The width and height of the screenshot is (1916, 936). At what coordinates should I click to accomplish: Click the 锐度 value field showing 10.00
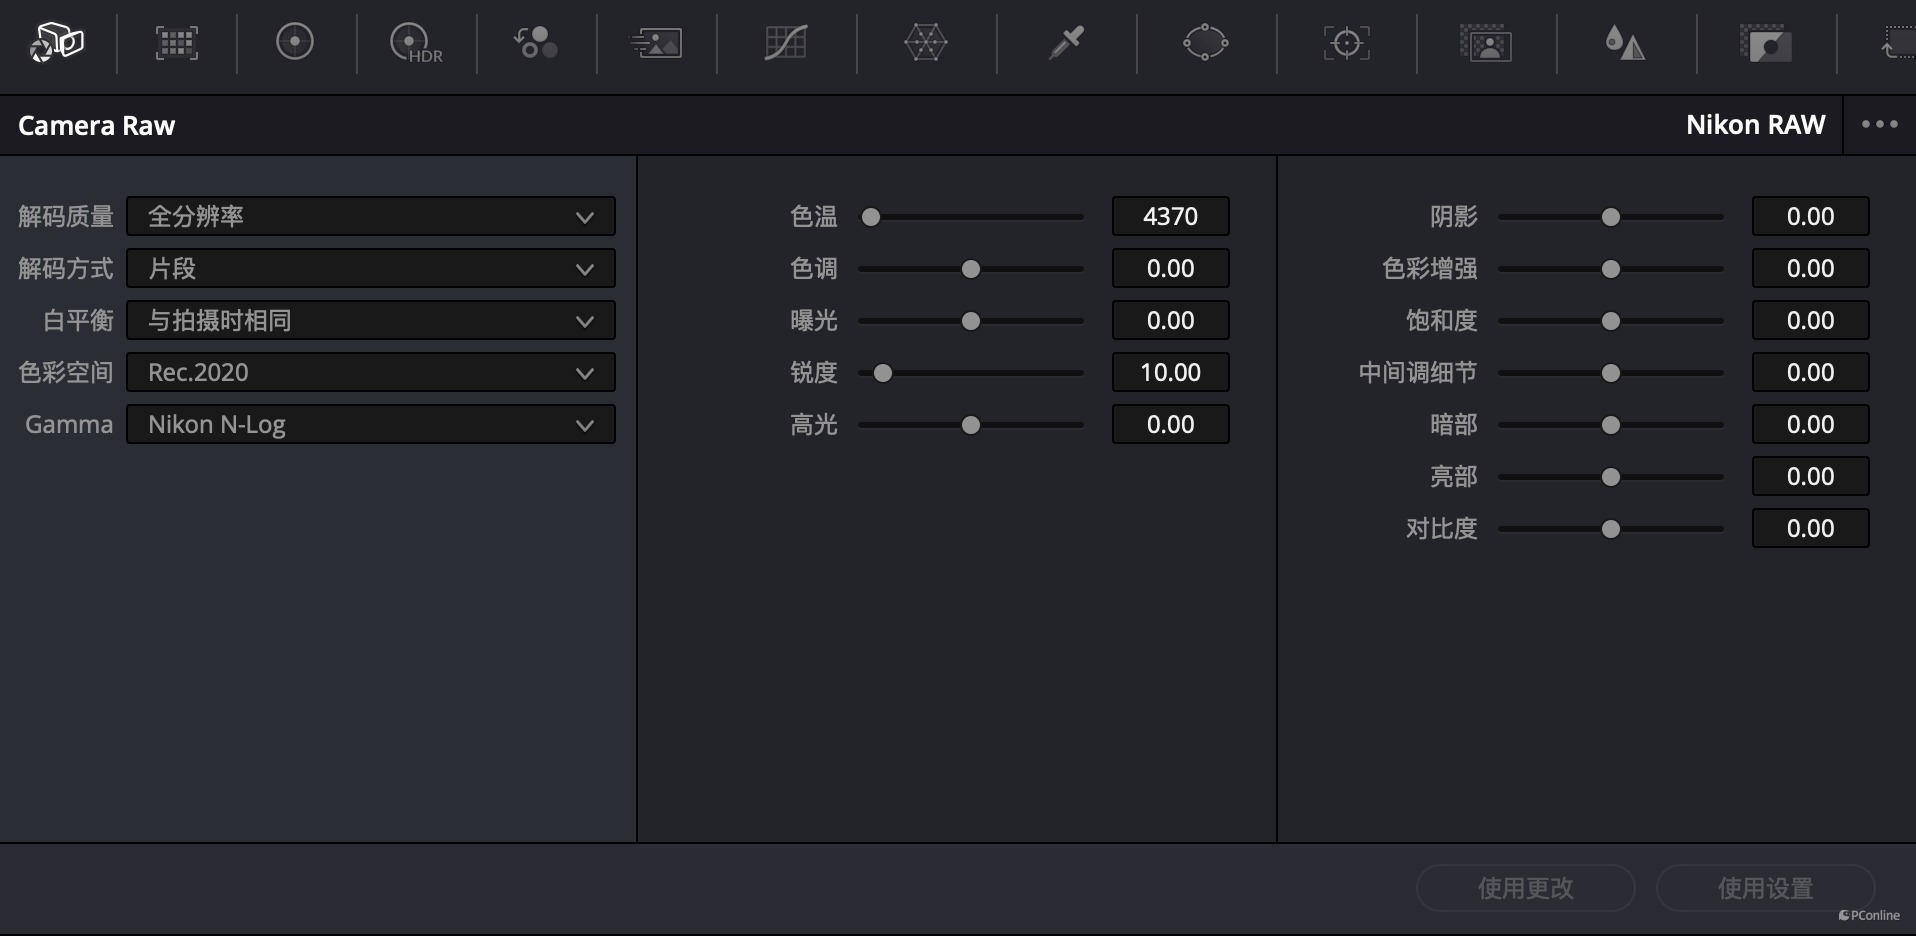pyautogui.click(x=1170, y=372)
